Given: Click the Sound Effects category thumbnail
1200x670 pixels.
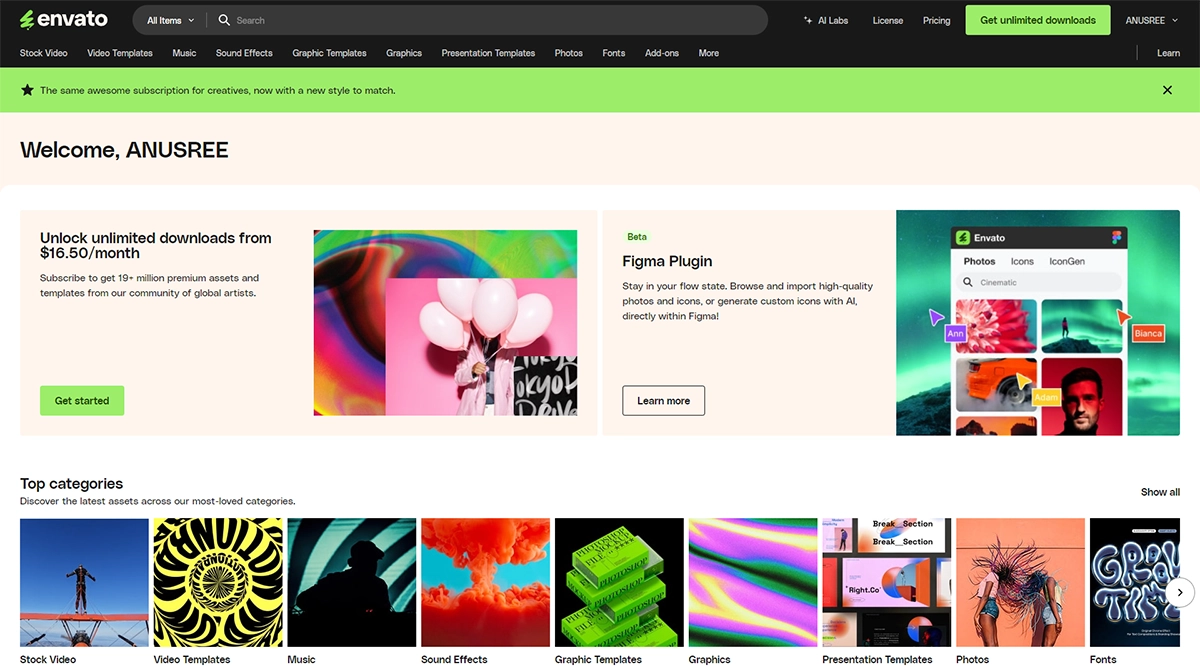Looking at the screenshot, I should [485, 582].
